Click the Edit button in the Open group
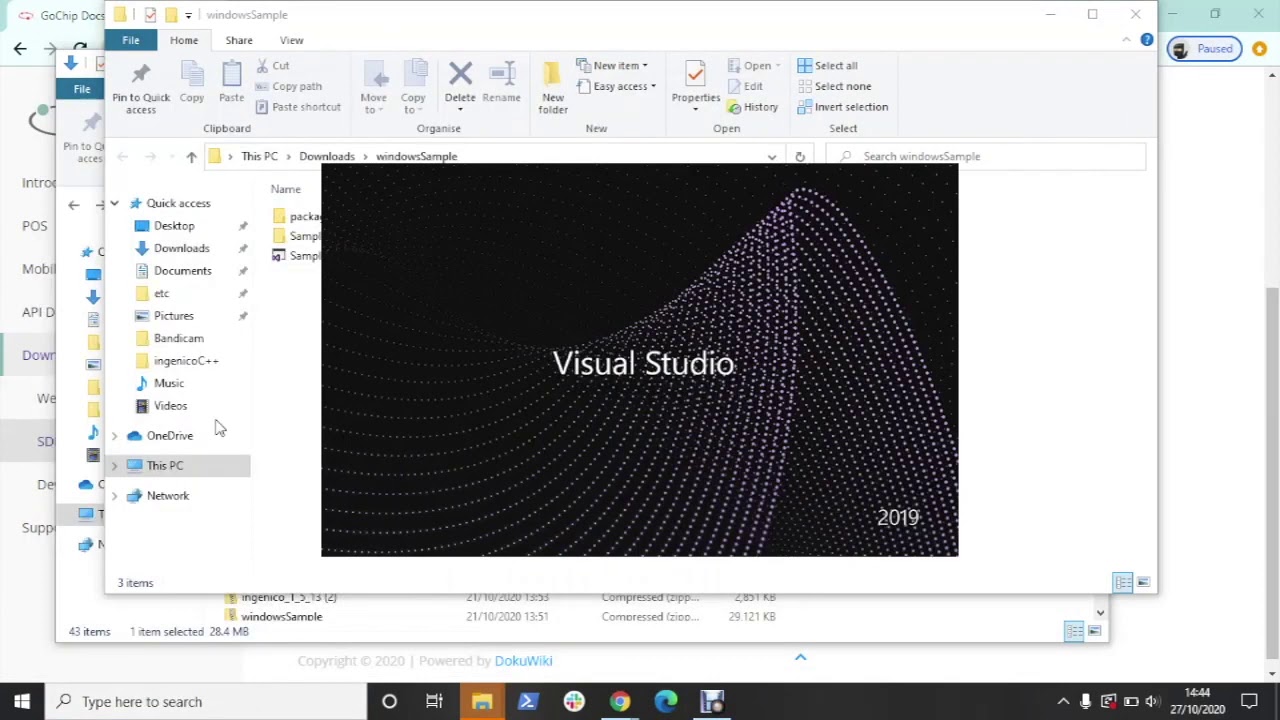This screenshot has width=1280, height=720. tap(745, 86)
